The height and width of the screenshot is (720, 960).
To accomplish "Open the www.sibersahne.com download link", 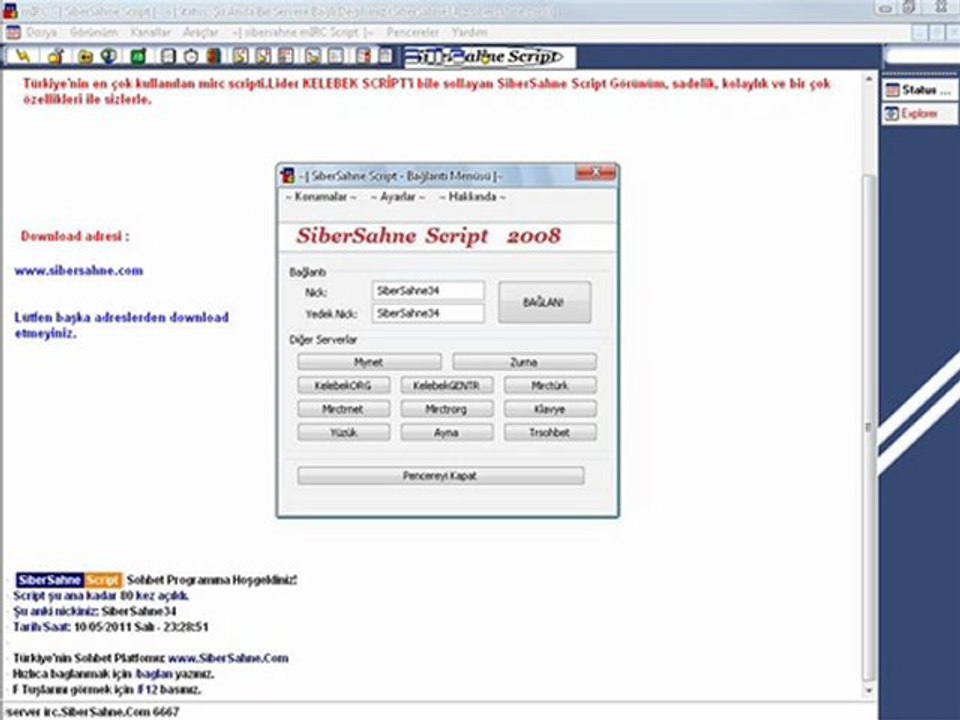I will point(79,271).
